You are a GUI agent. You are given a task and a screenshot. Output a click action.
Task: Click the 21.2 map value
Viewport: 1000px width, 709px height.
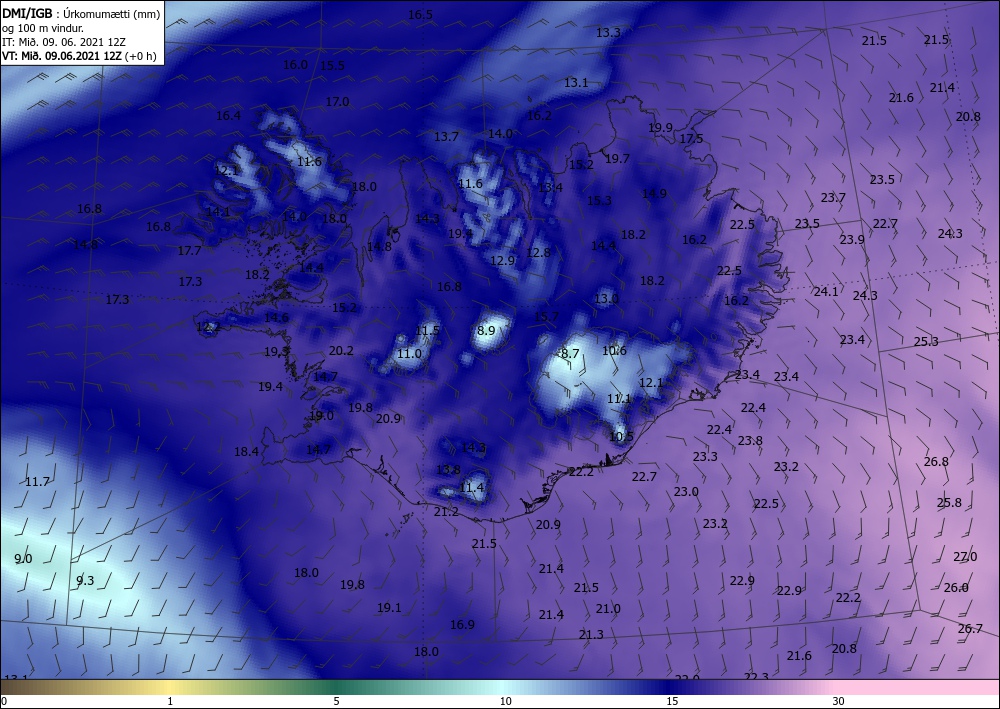[446, 511]
